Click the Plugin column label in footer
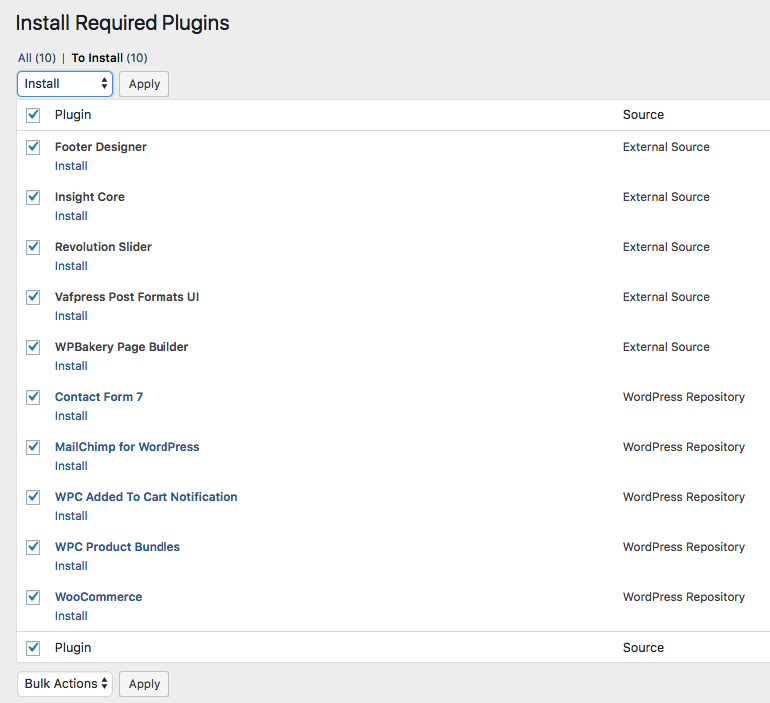The image size is (770, 703). click(x=73, y=648)
